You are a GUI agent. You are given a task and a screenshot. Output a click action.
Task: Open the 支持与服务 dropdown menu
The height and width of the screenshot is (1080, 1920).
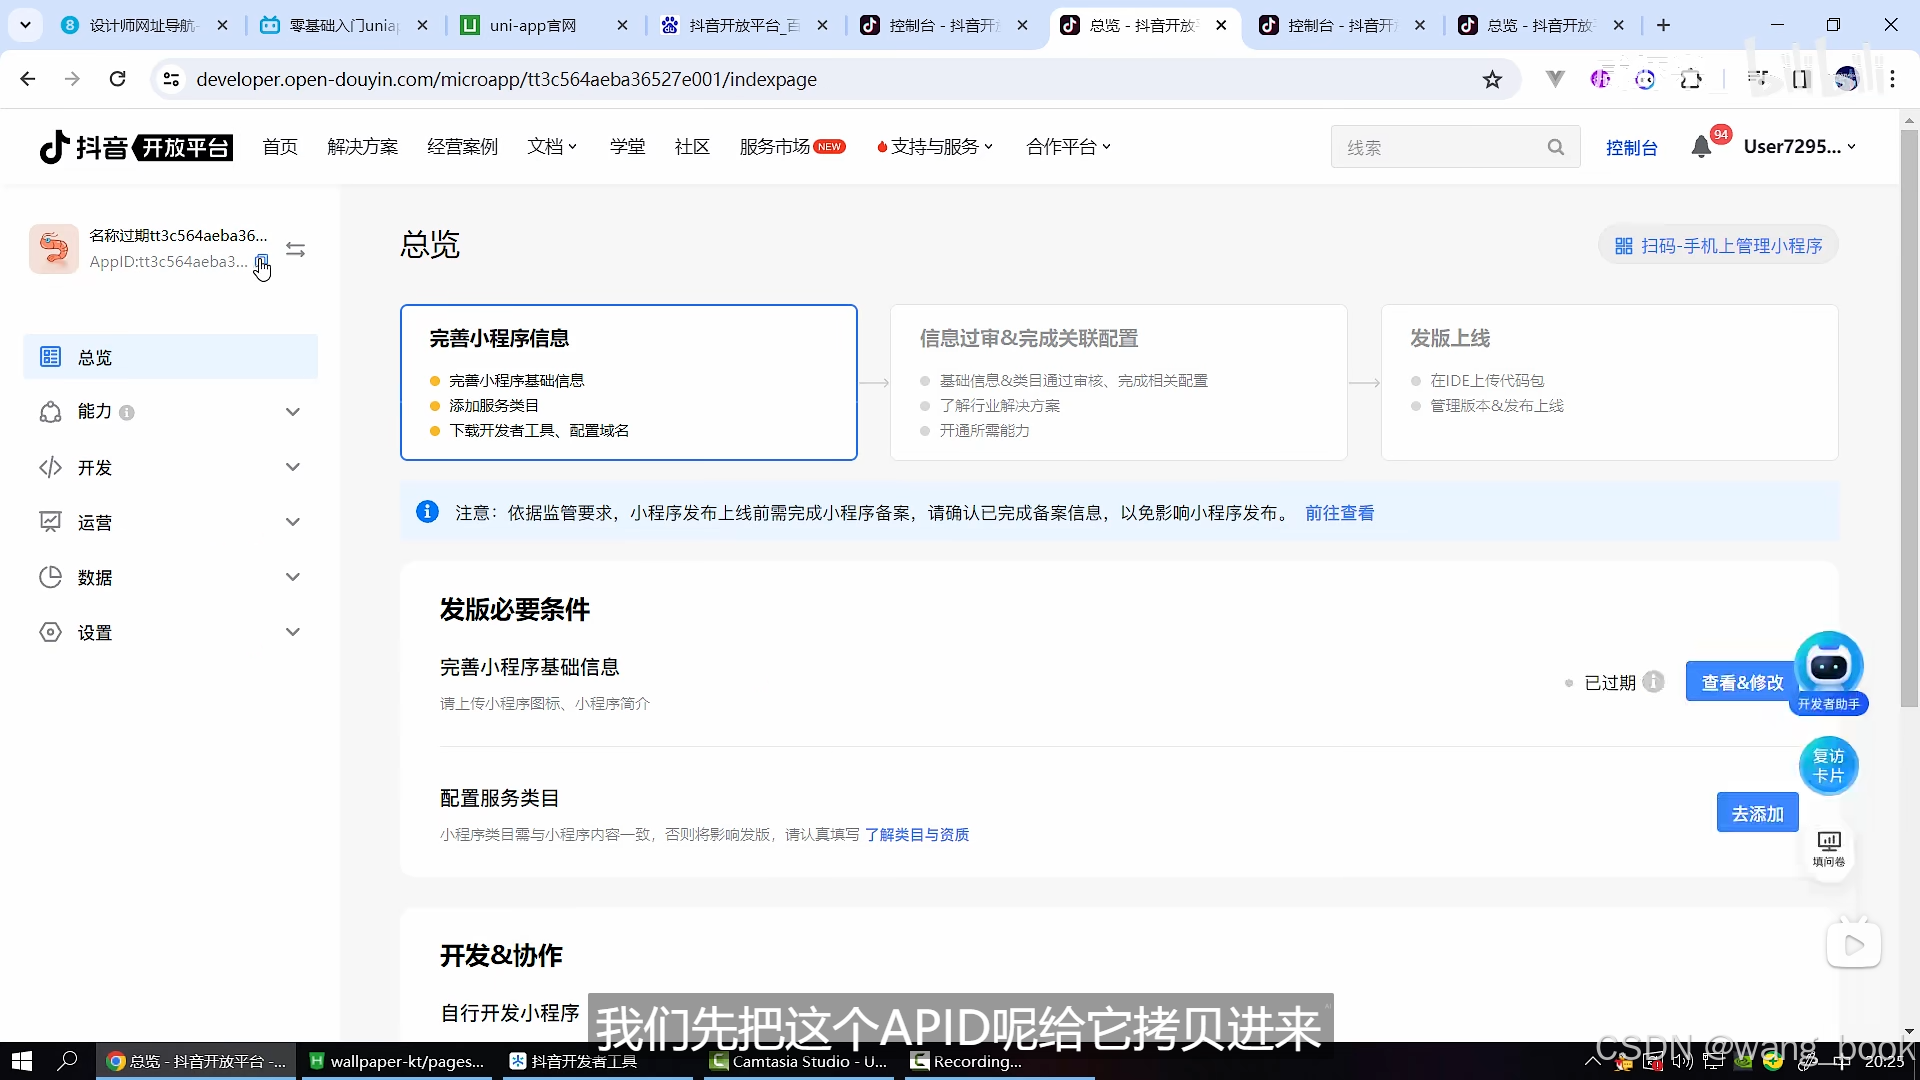click(x=935, y=147)
